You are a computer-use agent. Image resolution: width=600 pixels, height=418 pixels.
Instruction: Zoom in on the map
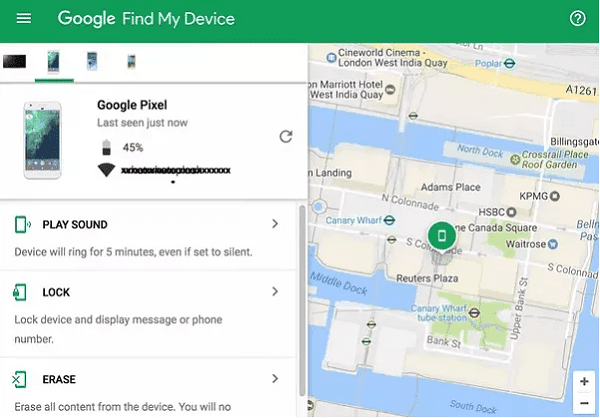[584, 381]
